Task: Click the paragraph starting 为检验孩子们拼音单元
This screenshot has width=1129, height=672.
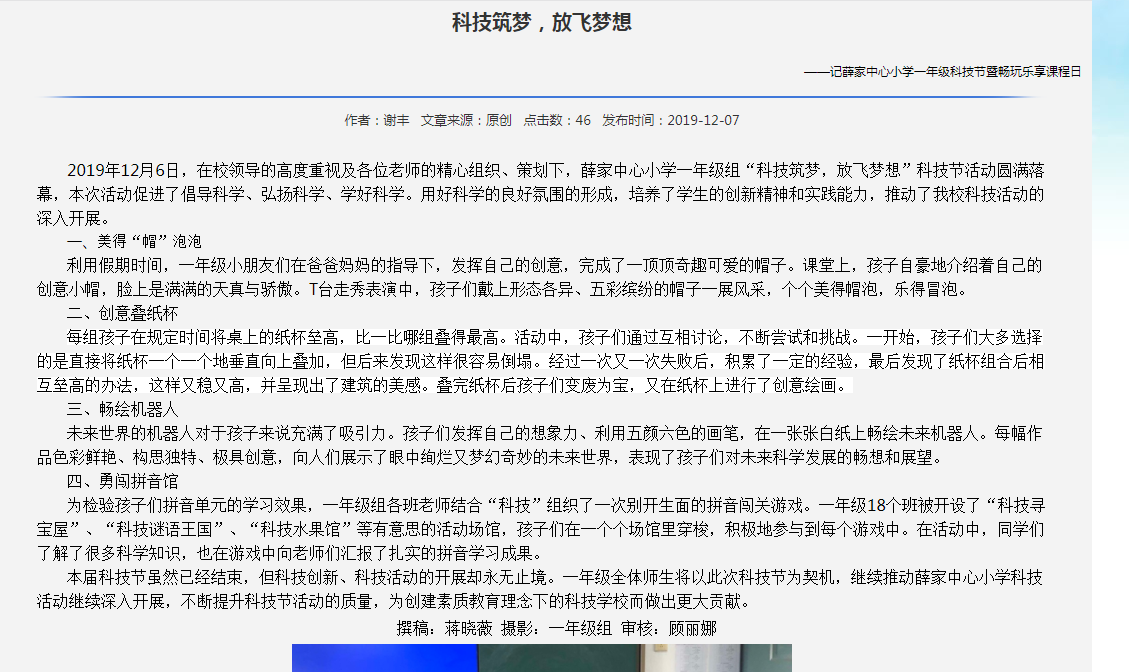Action: tap(540, 529)
